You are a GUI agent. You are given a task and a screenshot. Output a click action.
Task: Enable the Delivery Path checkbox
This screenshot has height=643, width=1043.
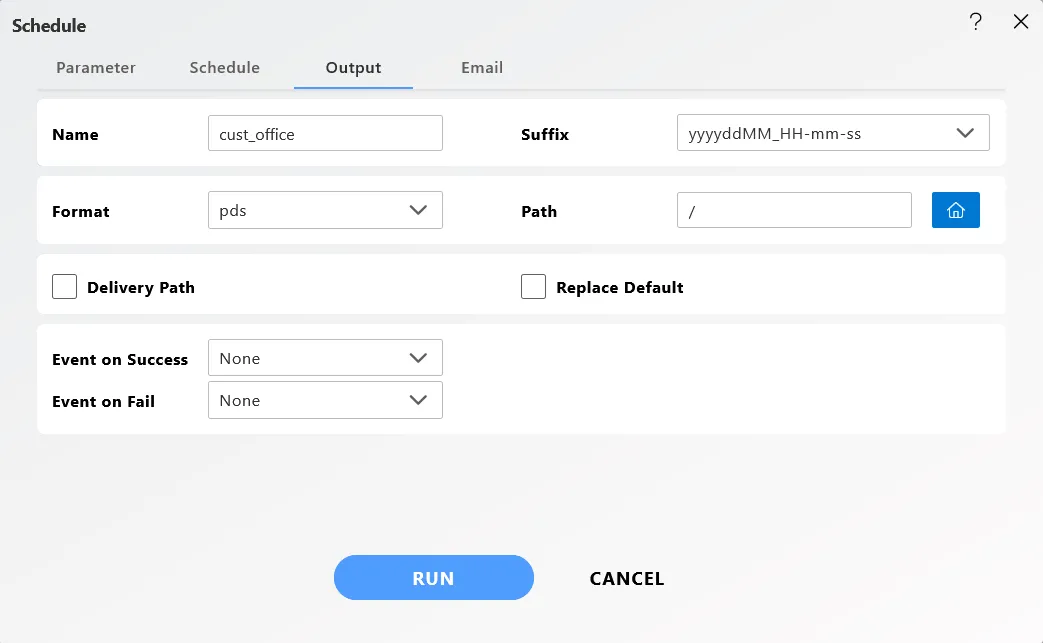[x=65, y=287]
